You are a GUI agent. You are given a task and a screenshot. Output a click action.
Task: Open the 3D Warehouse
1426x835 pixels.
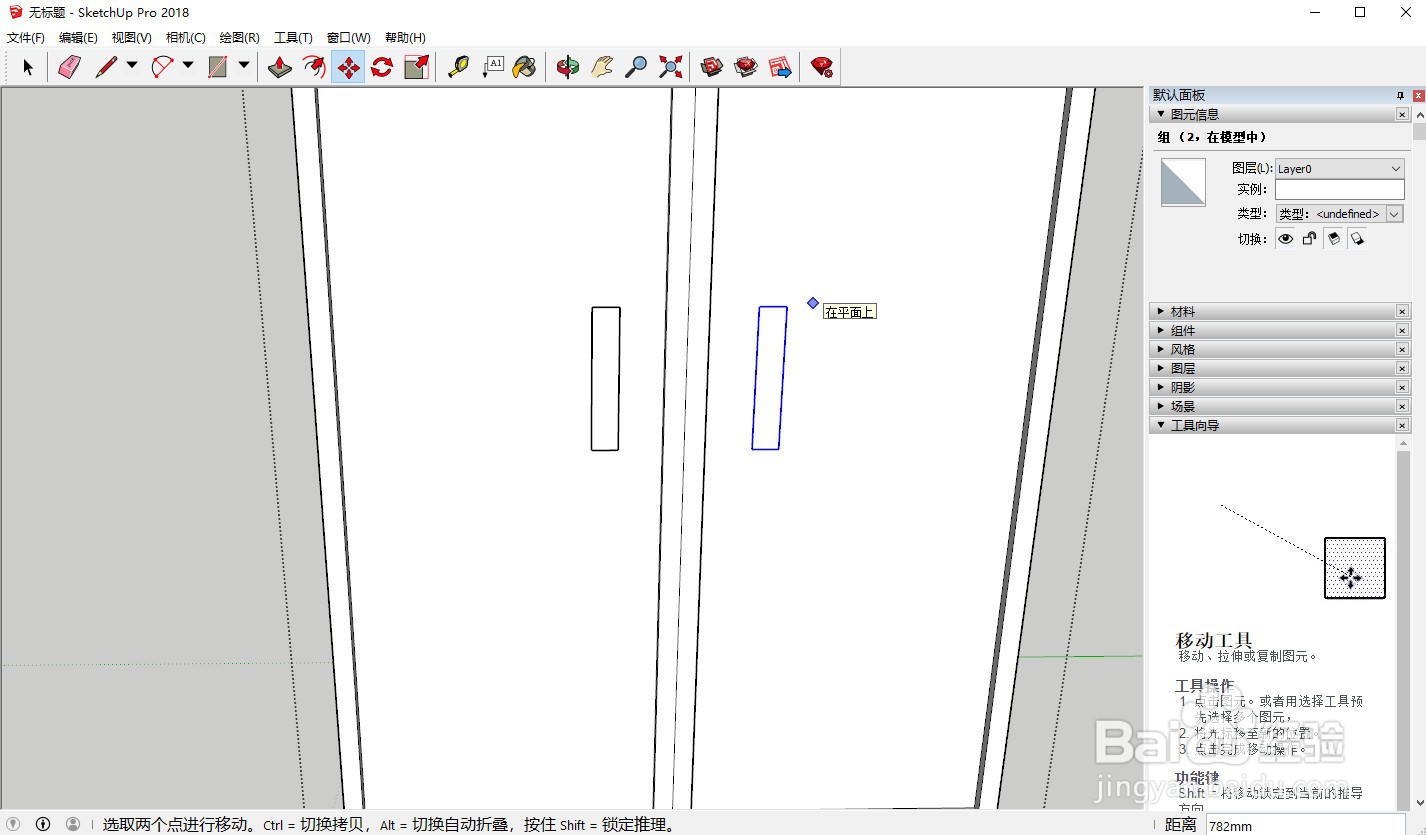(712, 67)
